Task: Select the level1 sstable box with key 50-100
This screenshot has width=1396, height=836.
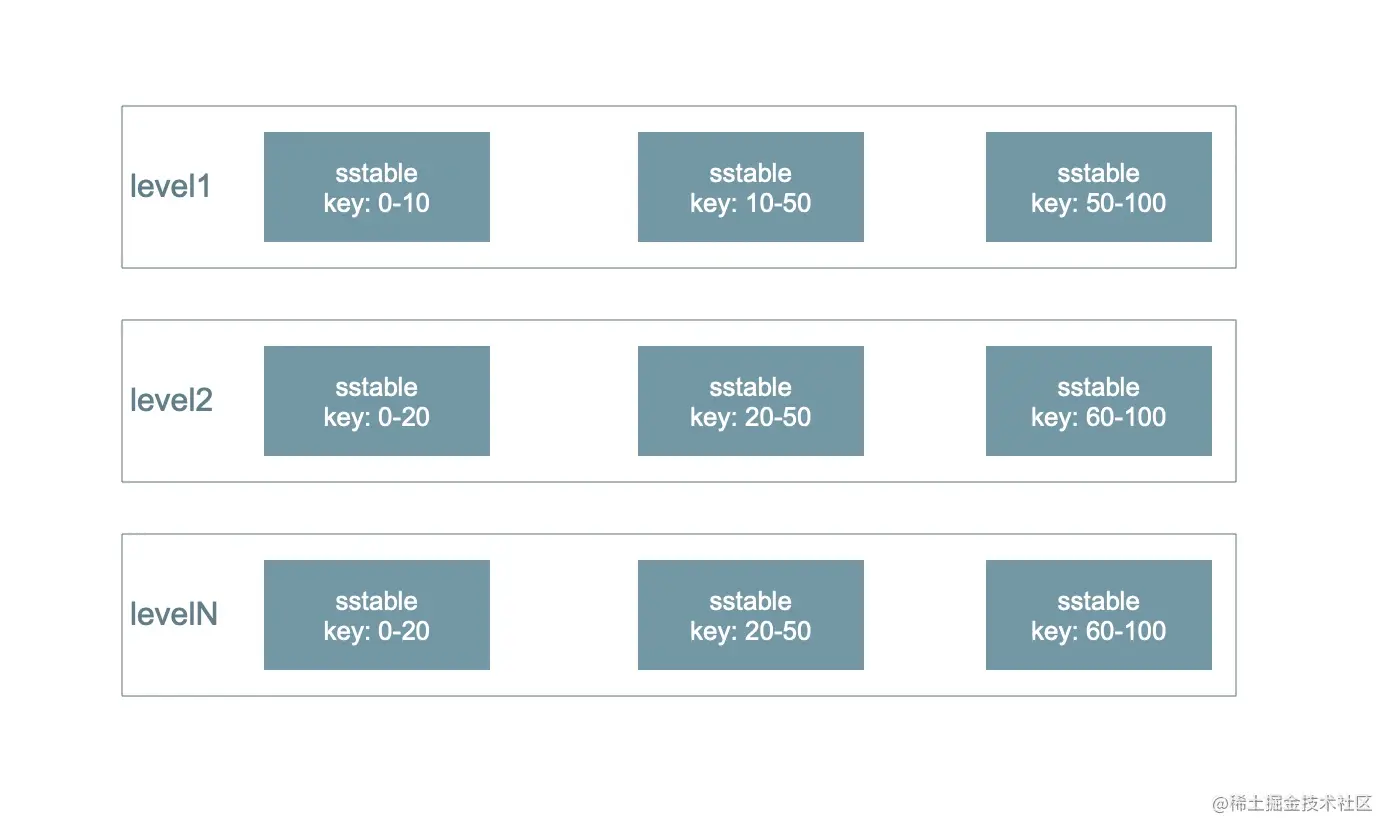Action: (x=1099, y=187)
